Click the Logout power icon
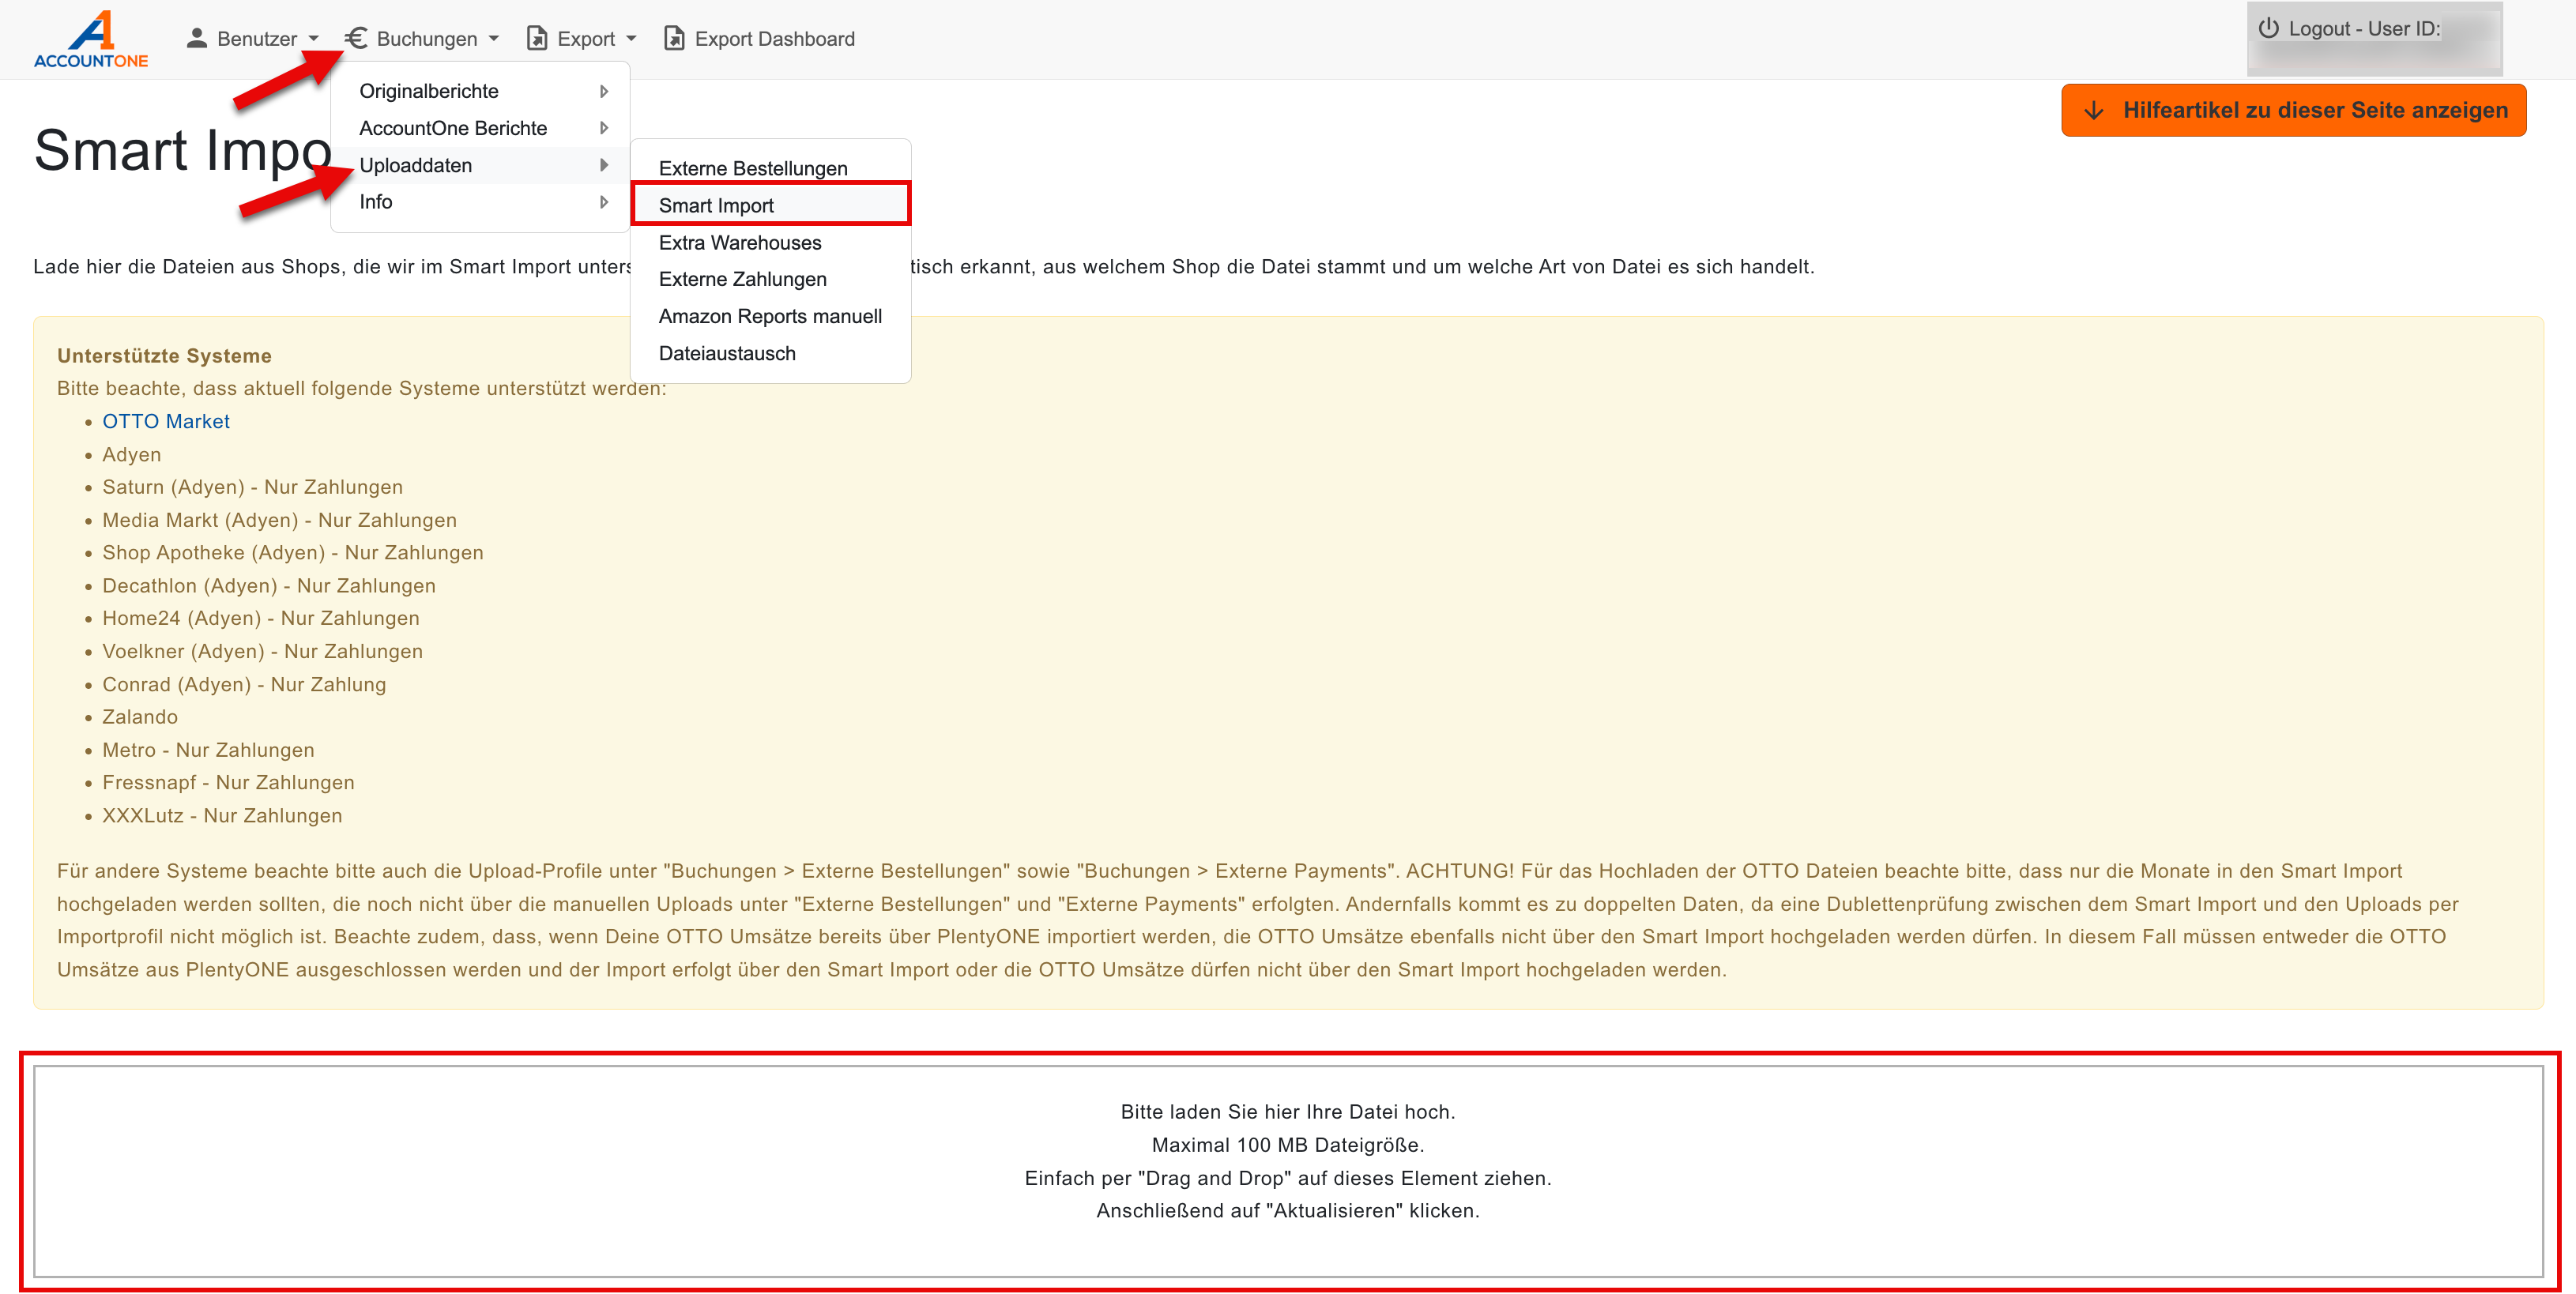 point(2268,28)
